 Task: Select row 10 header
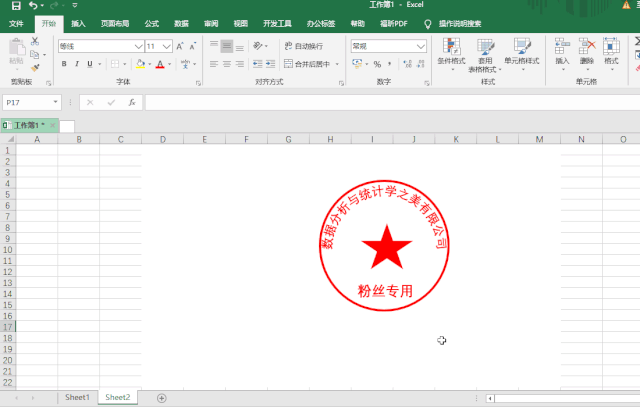(8, 249)
